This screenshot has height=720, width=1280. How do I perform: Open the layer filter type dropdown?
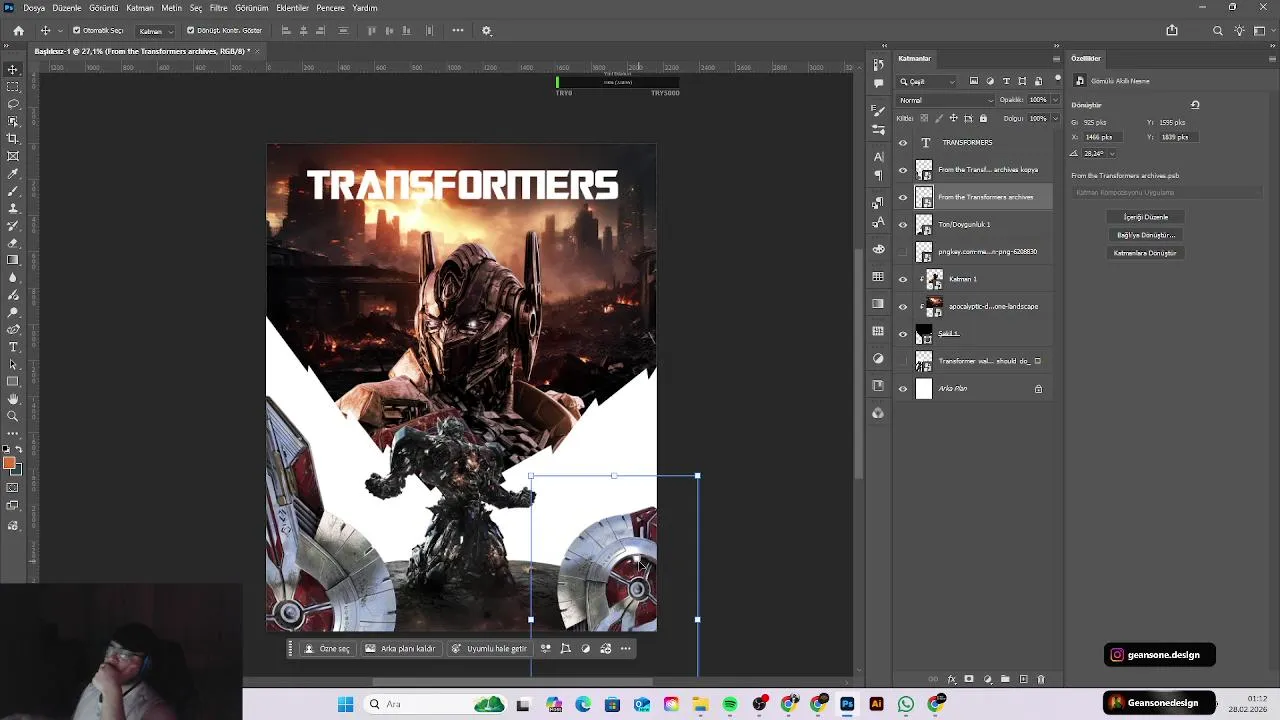(927, 81)
